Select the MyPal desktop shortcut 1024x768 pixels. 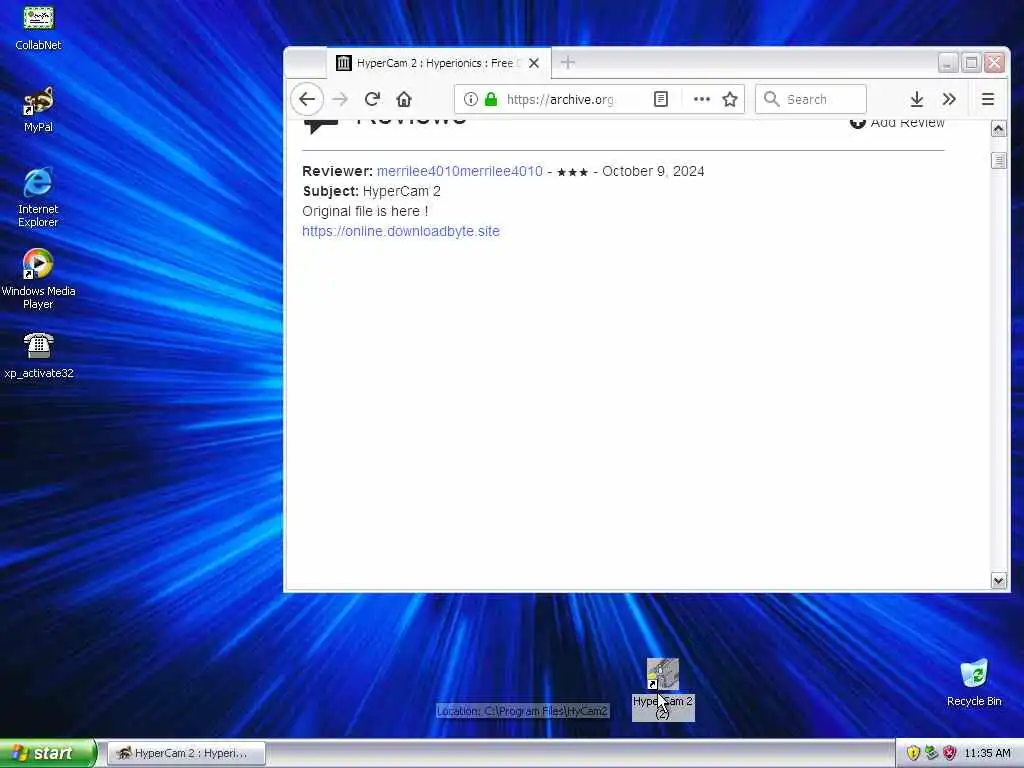(38, 110)
